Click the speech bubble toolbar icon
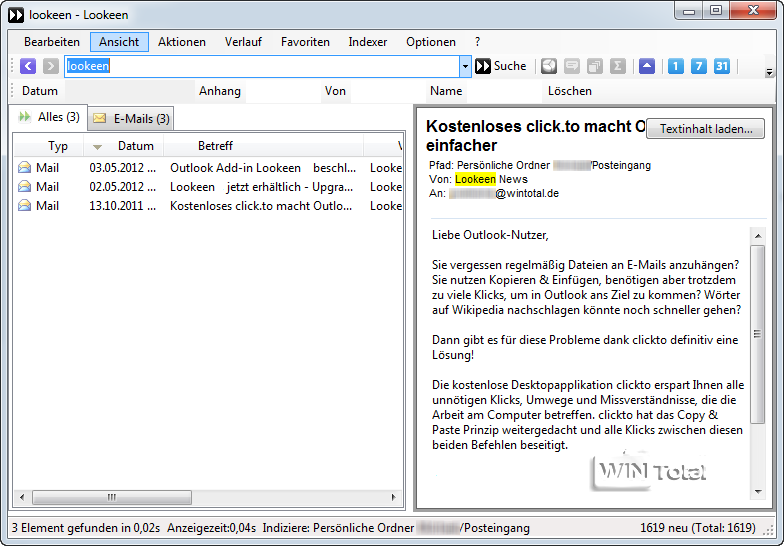The width and height of the screenshot is (784, 546). pyautogui.click(x=572, y=66)
